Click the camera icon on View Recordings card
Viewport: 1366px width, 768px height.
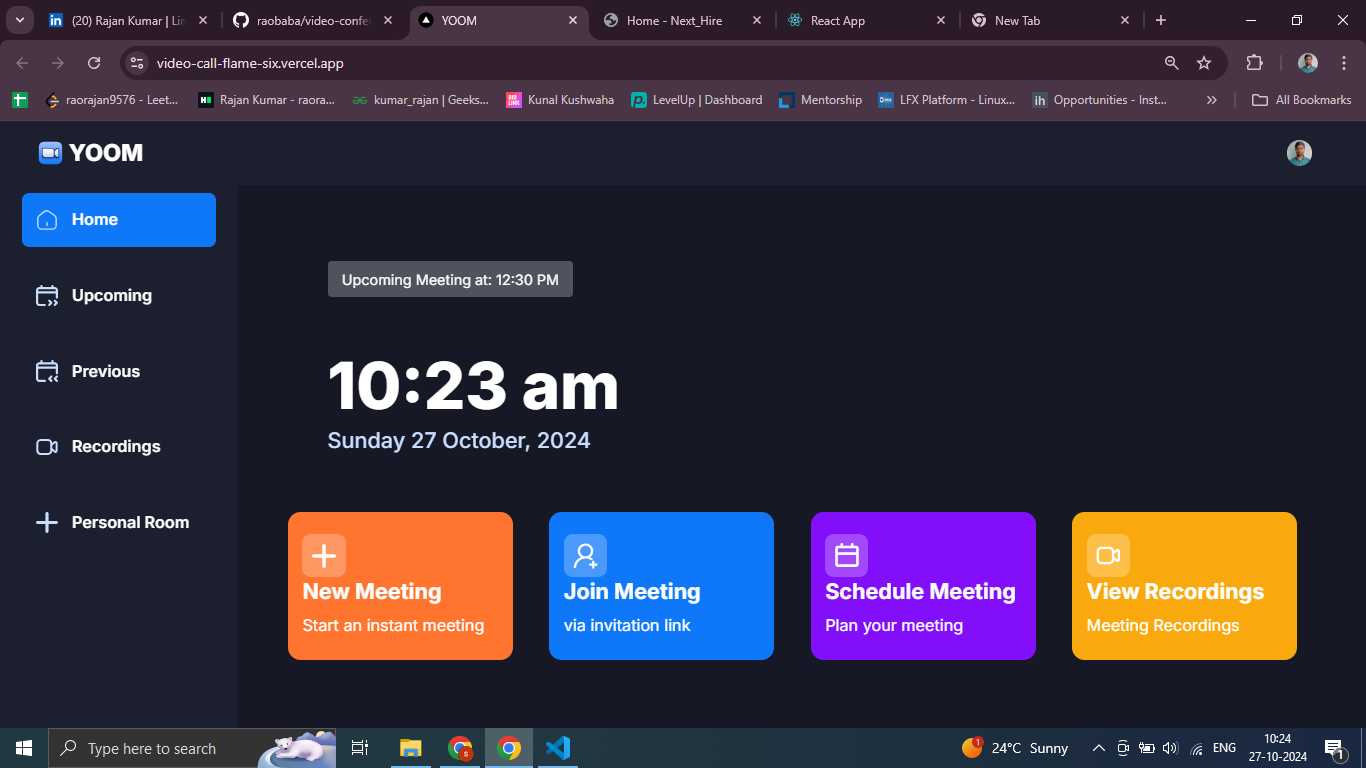click(1108, 556)
